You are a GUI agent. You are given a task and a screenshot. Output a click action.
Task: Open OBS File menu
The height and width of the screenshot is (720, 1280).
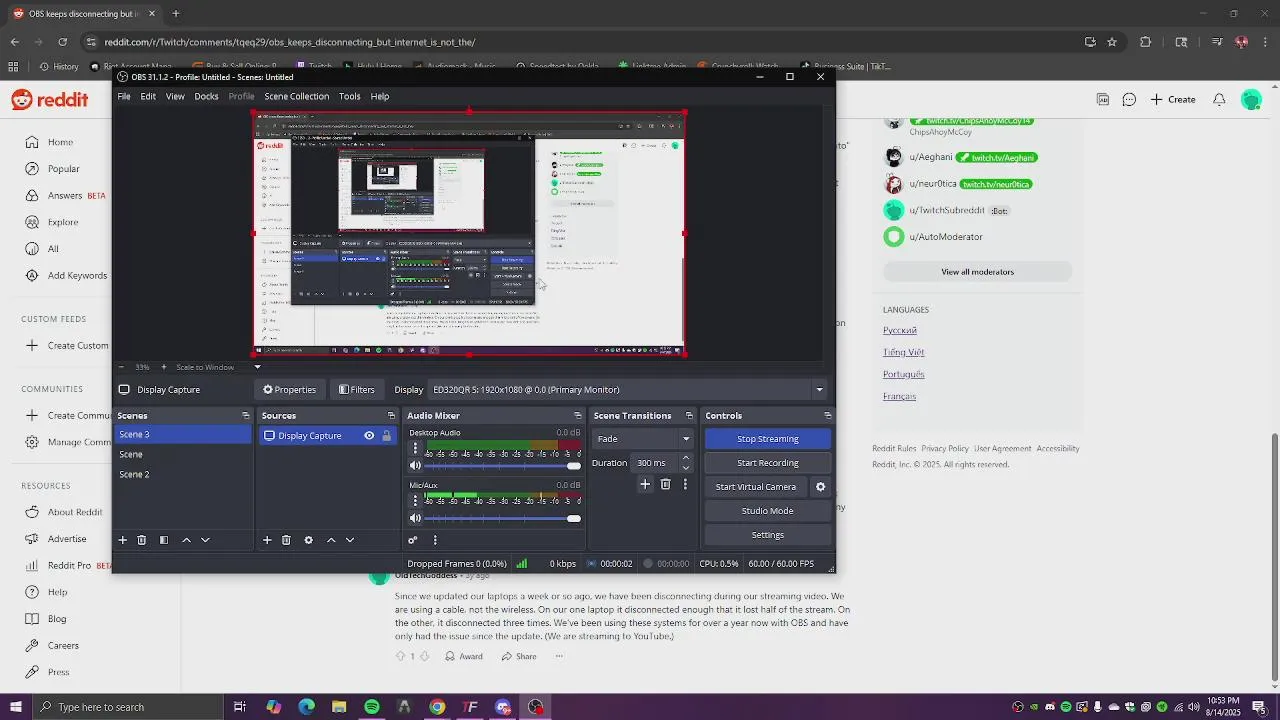124,96
